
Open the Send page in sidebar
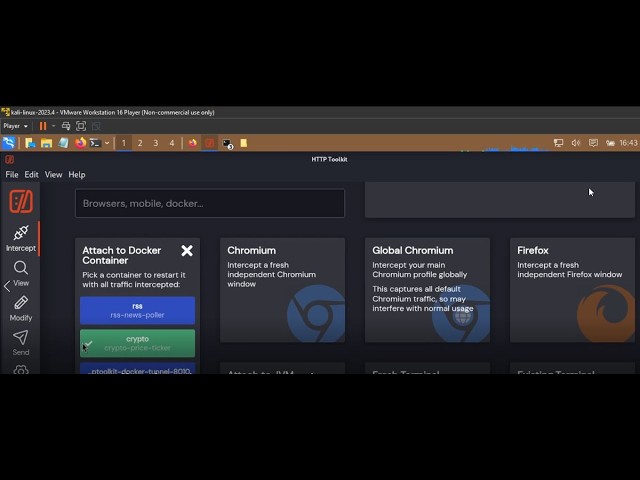[21, 343]
